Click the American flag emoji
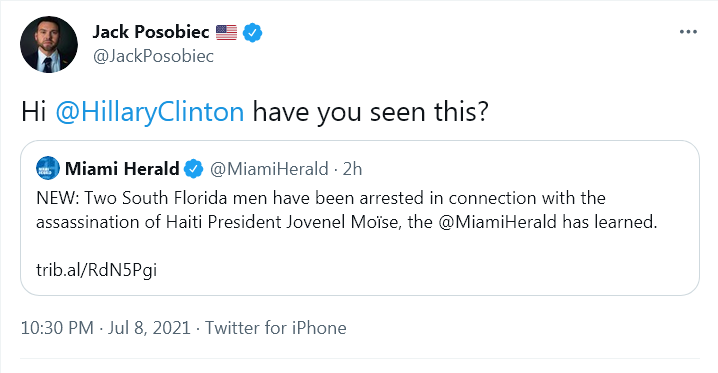718x373 pixels. [226, 32]
